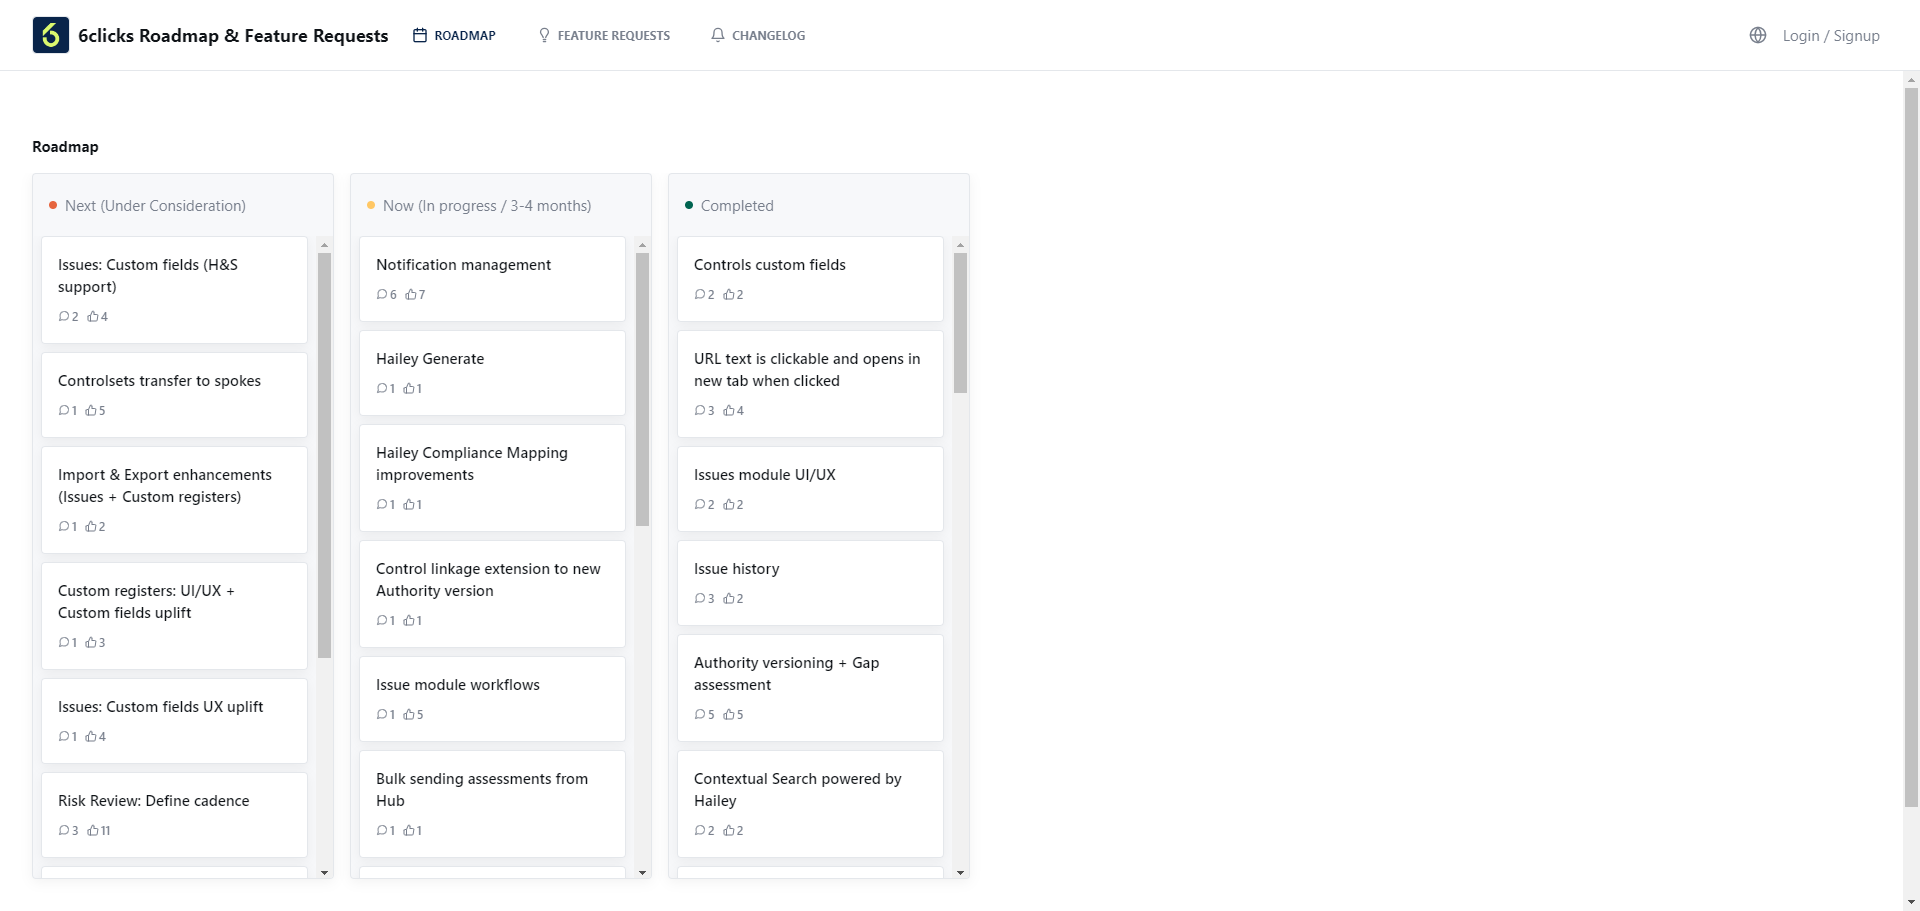Click the 6clicks logo icon
Image resolution: width=1920 pixels, height=911 pixels.
pyautogui.click(x=50, y=35)
